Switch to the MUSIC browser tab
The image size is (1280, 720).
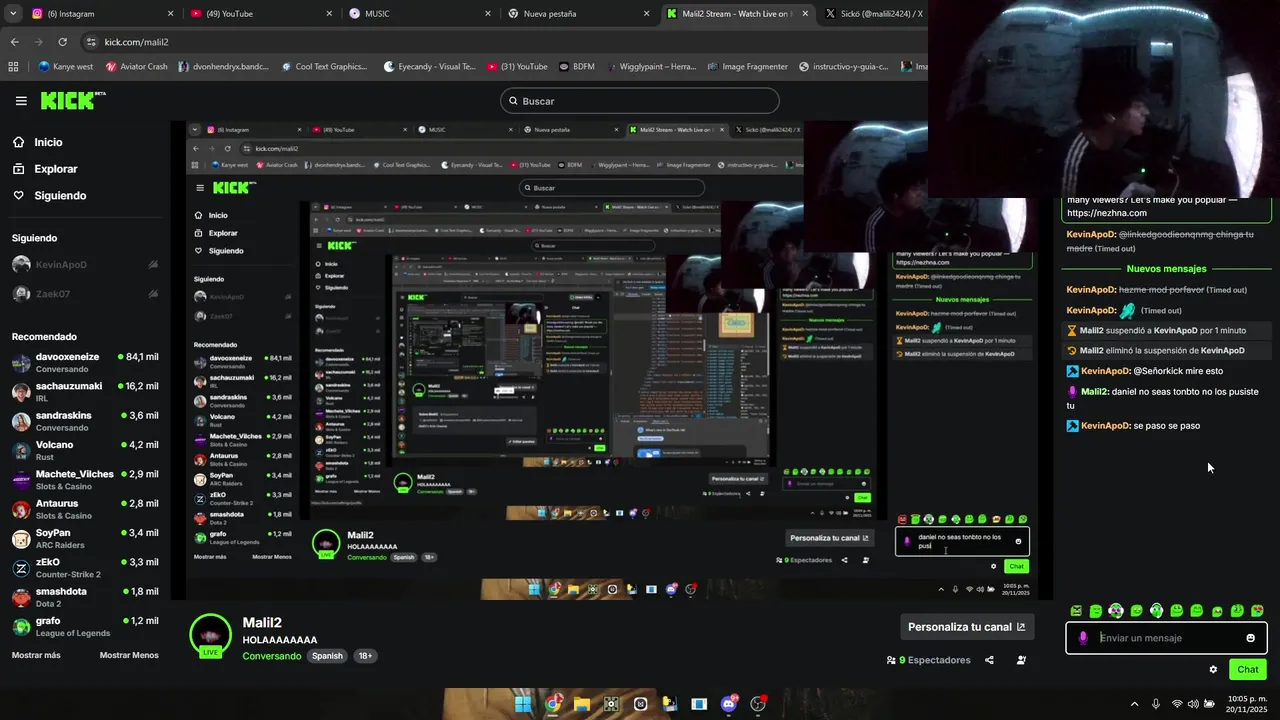(418, 14)
